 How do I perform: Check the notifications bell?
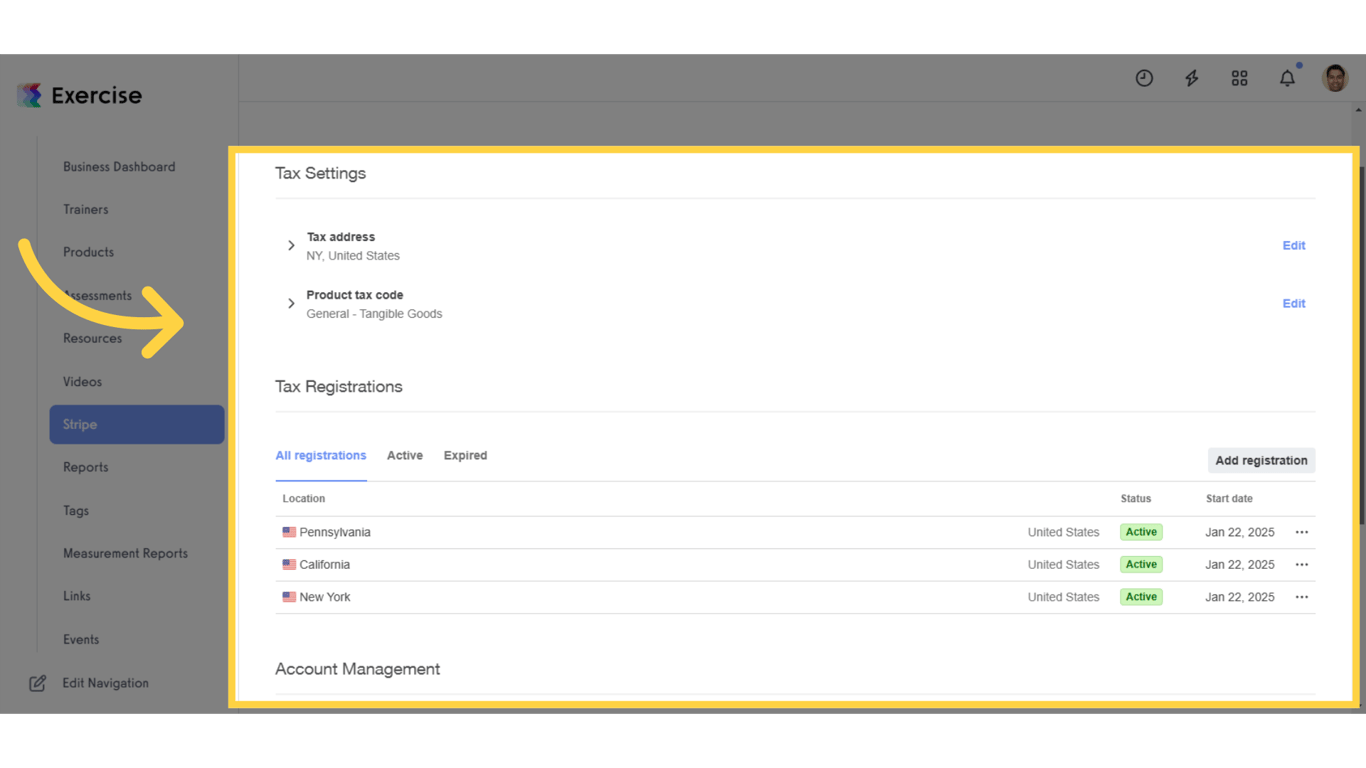pos(1287,77)
